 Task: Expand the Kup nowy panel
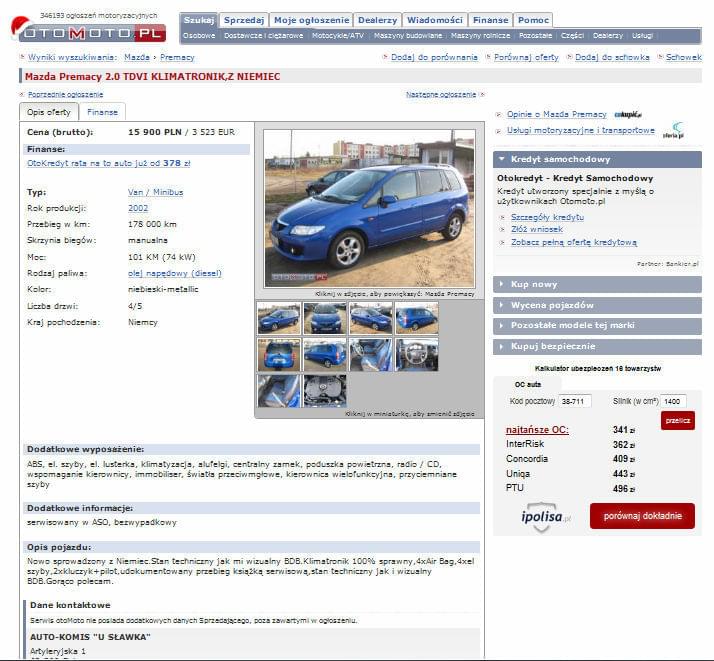tap(597, 285)
